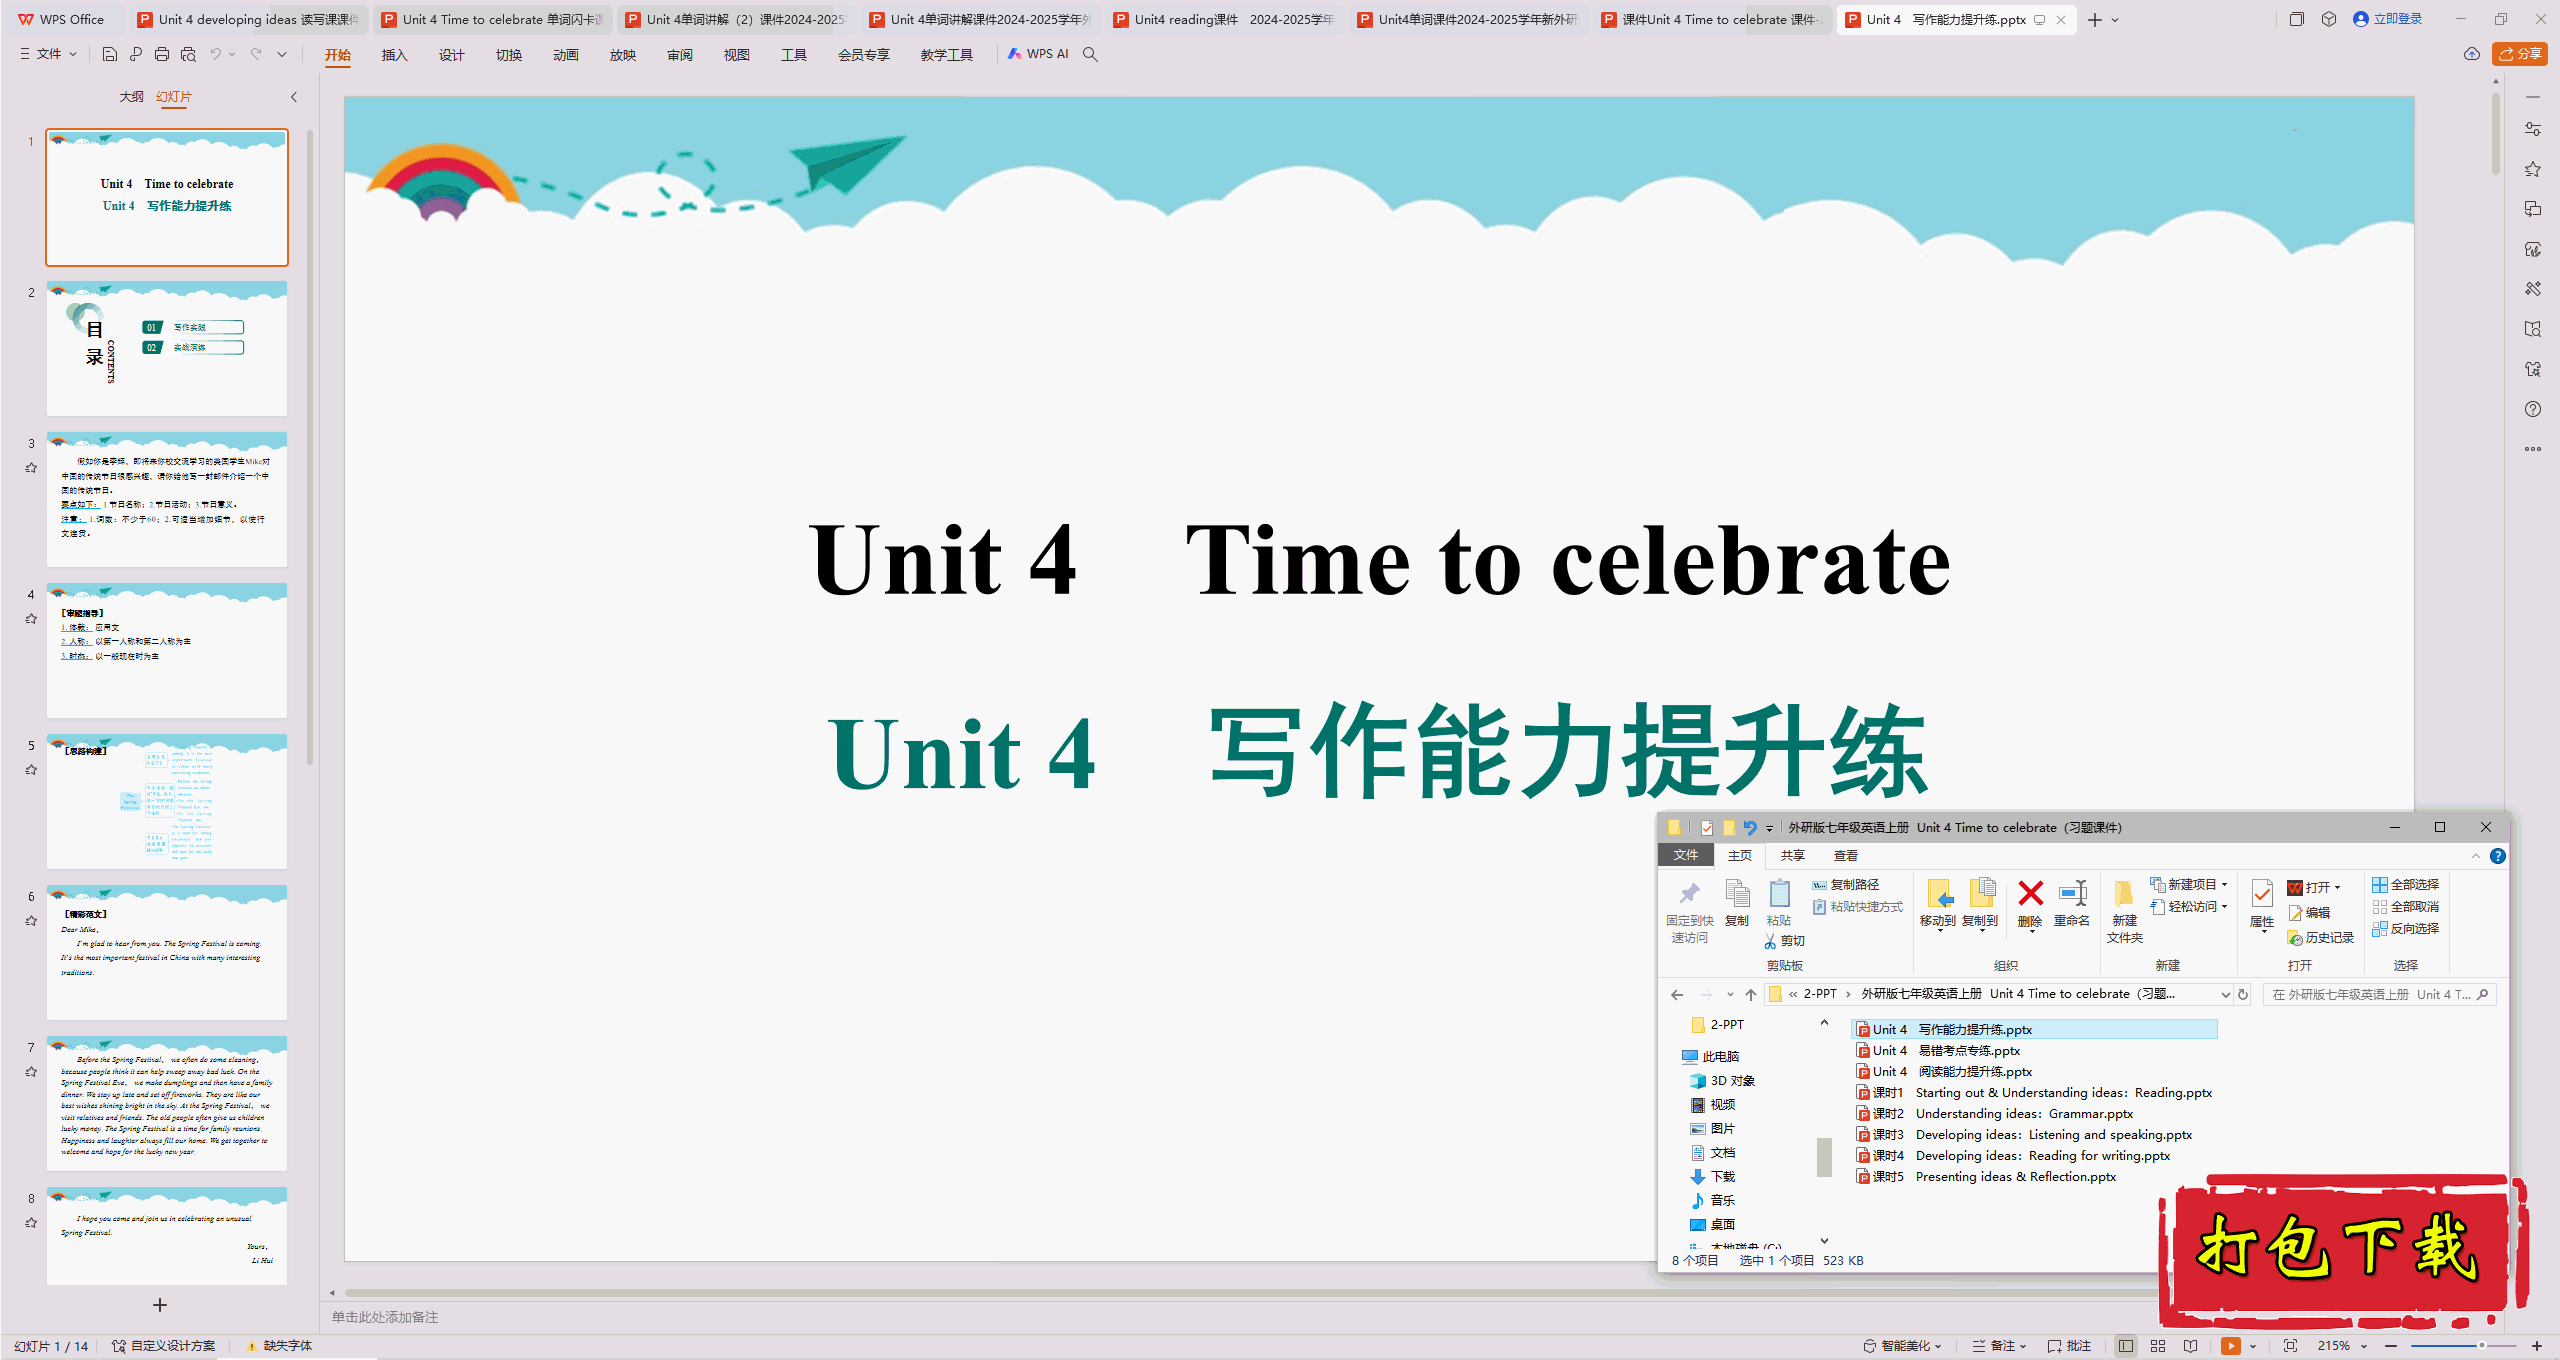Click zoom in plus button
Image resolution: width=2560 pixels, height=1360 pixels.
(x=2537, y=1346)
